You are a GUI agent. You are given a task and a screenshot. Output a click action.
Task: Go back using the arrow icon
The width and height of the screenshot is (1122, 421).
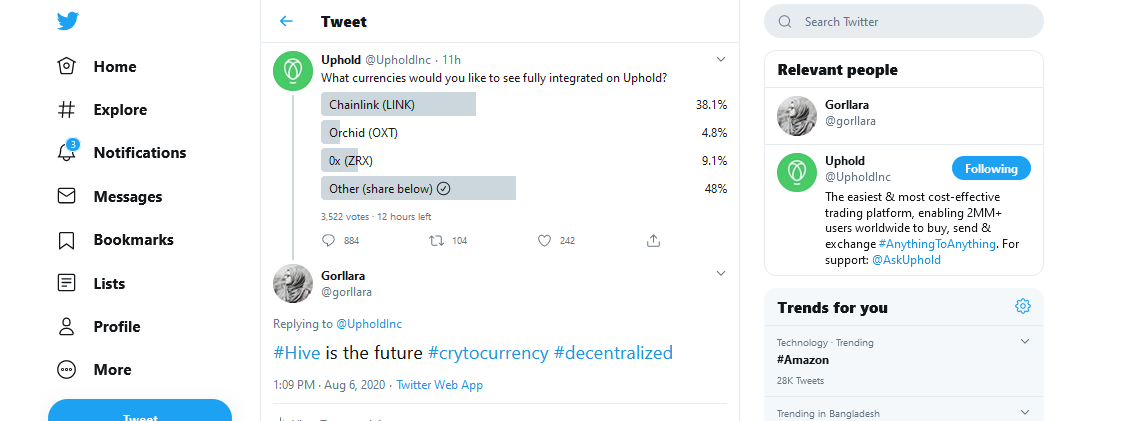pos(286,21)
